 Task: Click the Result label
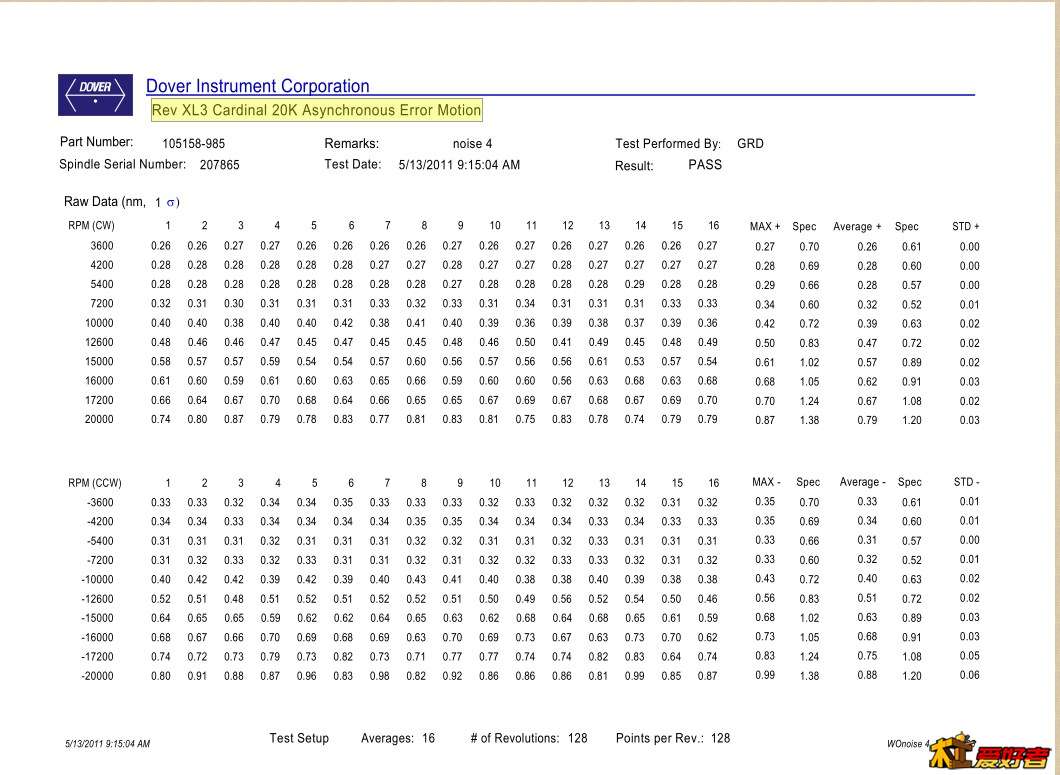click(x=634, y=166)
